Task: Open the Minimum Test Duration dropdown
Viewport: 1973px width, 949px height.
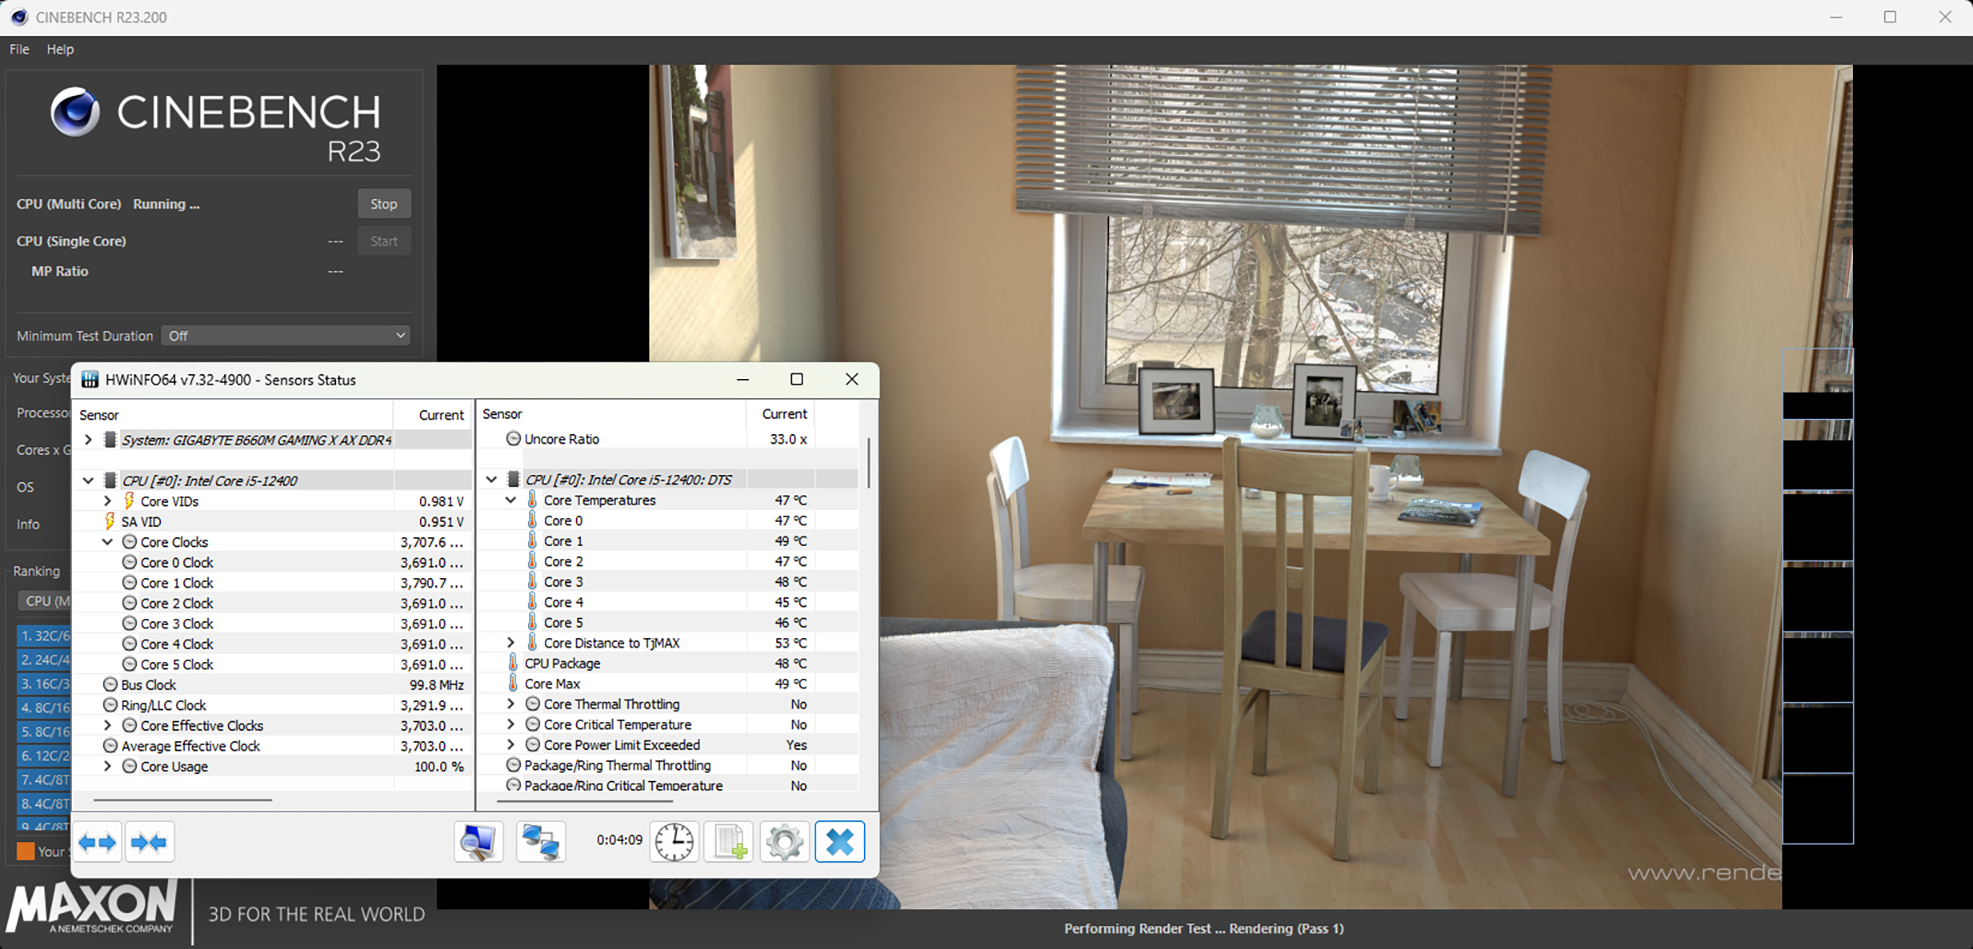Action: coord(286,336)
